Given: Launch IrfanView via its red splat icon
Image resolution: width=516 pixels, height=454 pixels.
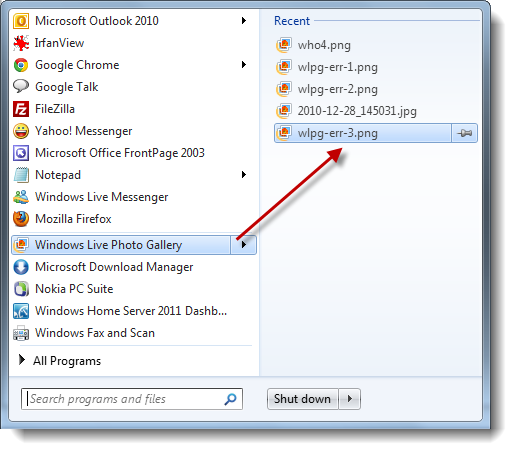Looking at the screenshot, I should tap(21, 43).
